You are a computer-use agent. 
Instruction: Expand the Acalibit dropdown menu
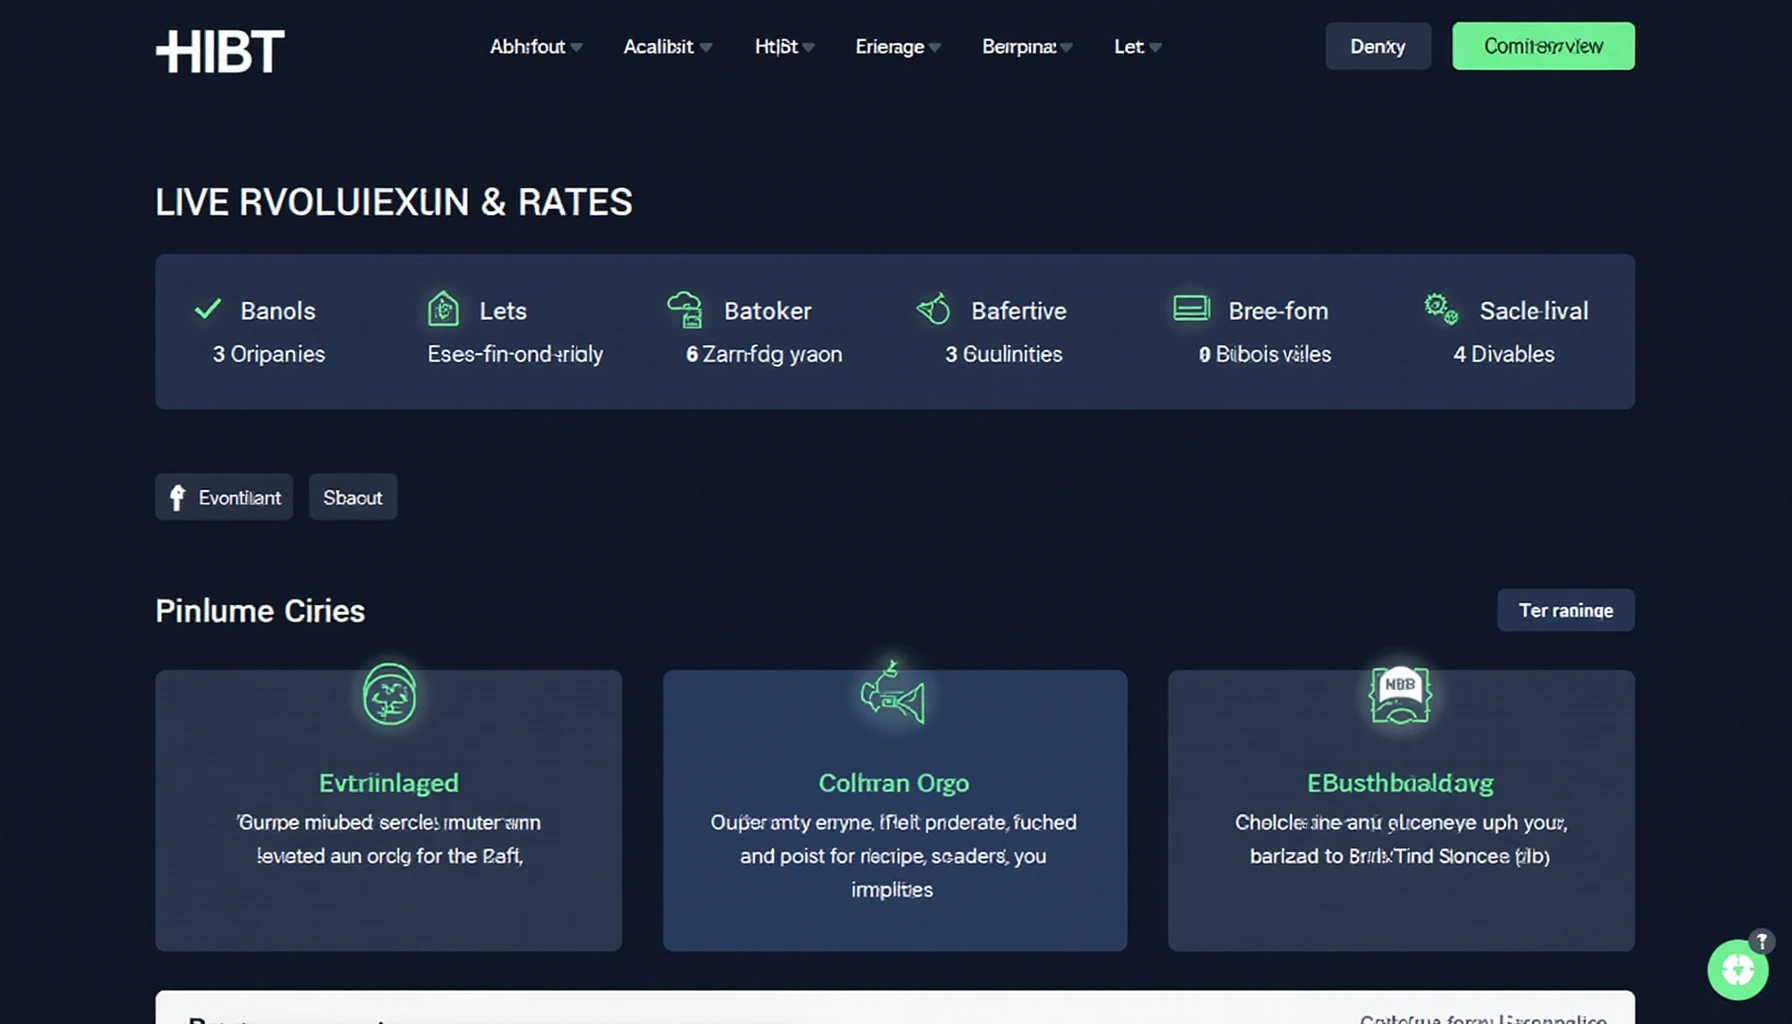point(667,47)
